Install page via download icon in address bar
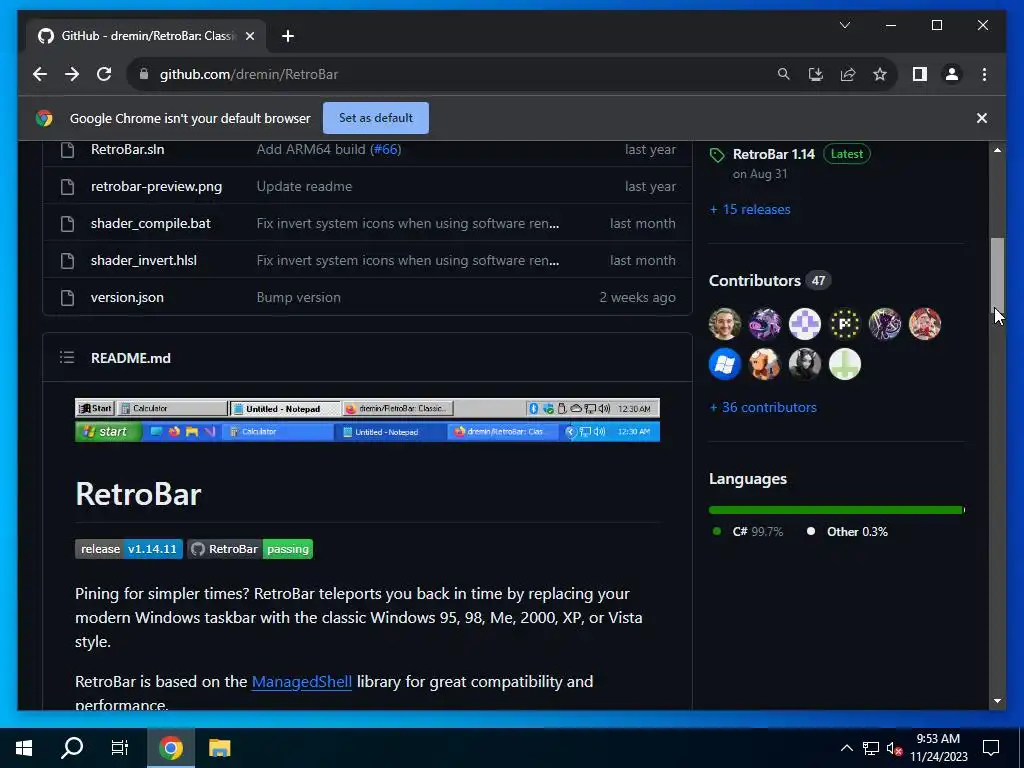 pyautogui.click(x=816, y=74)
